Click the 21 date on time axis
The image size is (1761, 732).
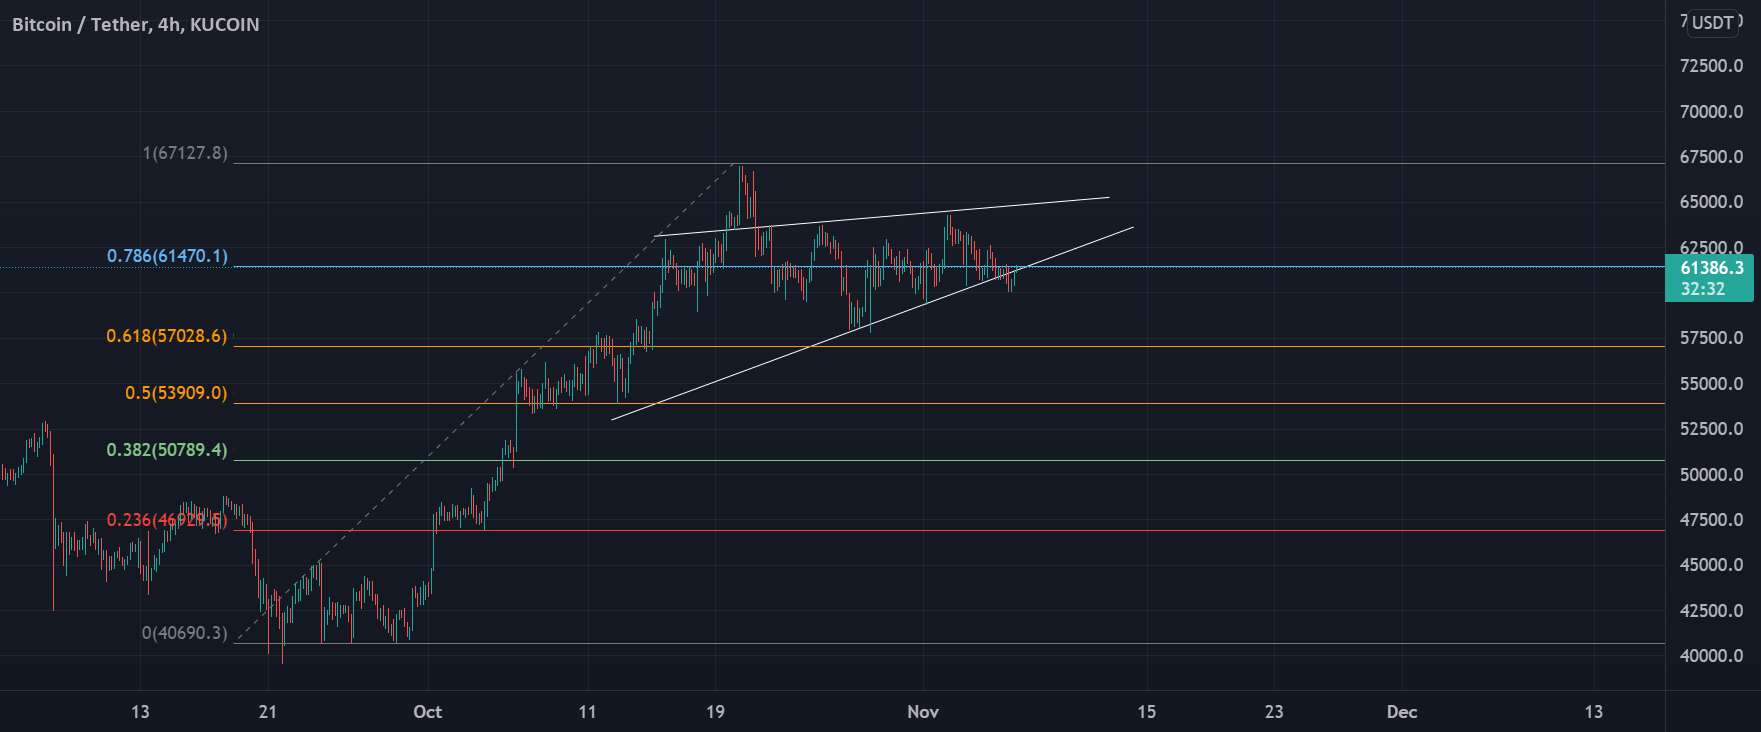coord(267,712)
